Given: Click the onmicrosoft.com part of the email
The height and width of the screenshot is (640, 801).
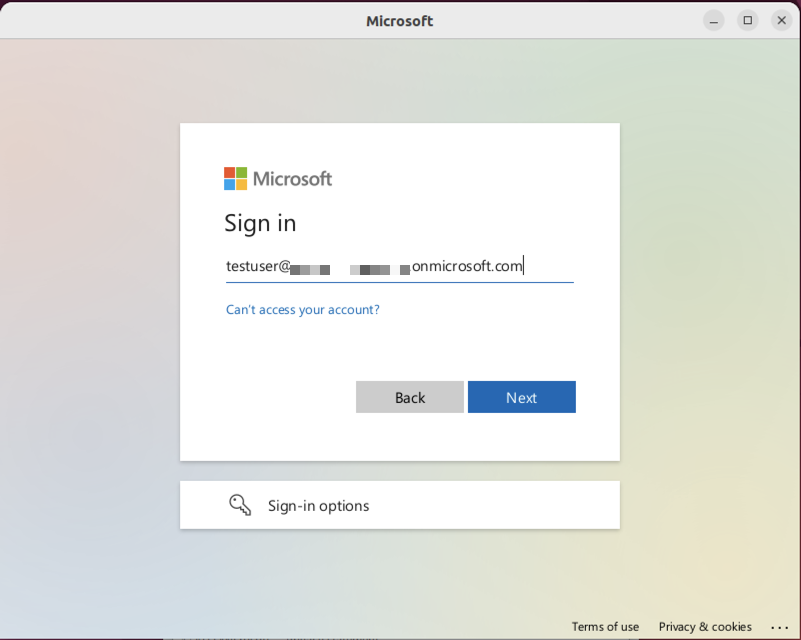Looking at the screenshot, I should (467, 267).
